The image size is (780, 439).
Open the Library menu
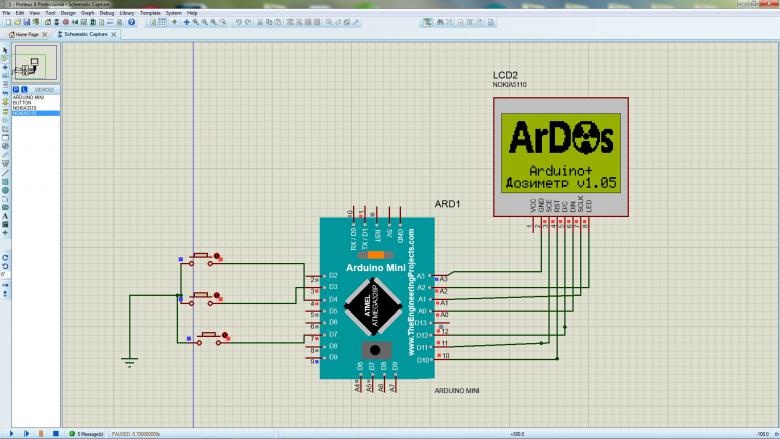(x=127, y=13)
